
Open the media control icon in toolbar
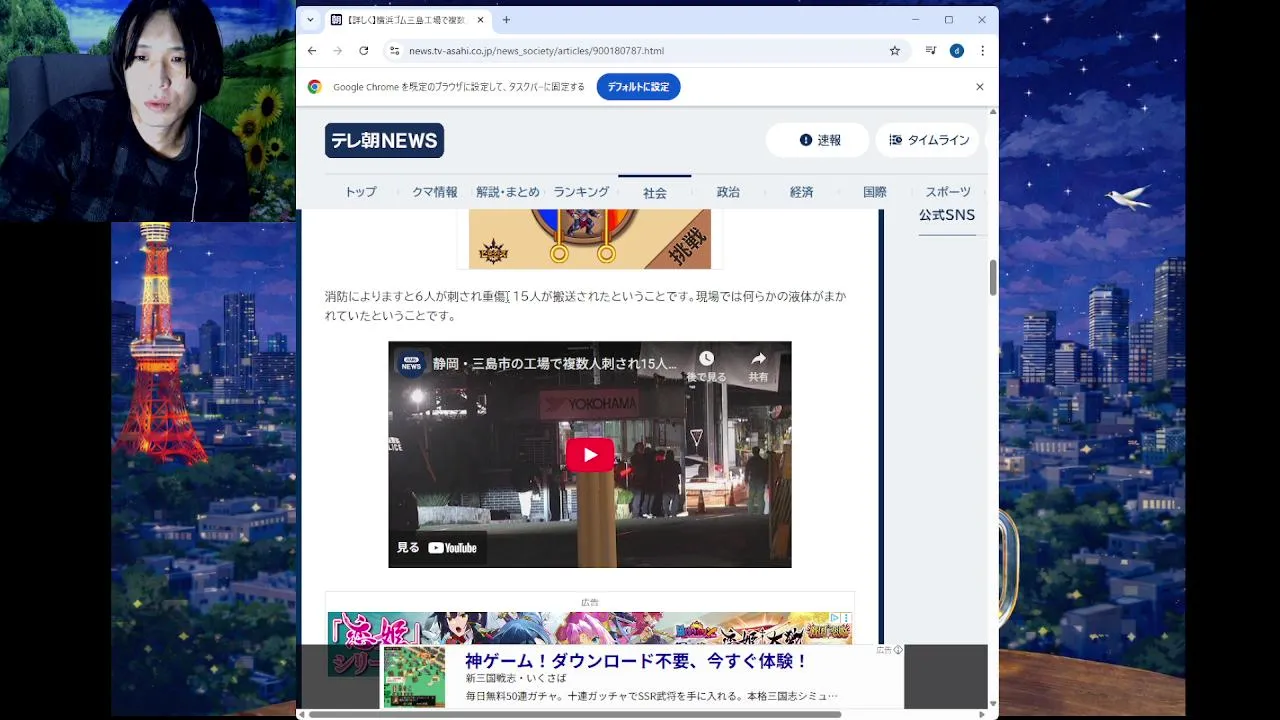click(930, 50)
